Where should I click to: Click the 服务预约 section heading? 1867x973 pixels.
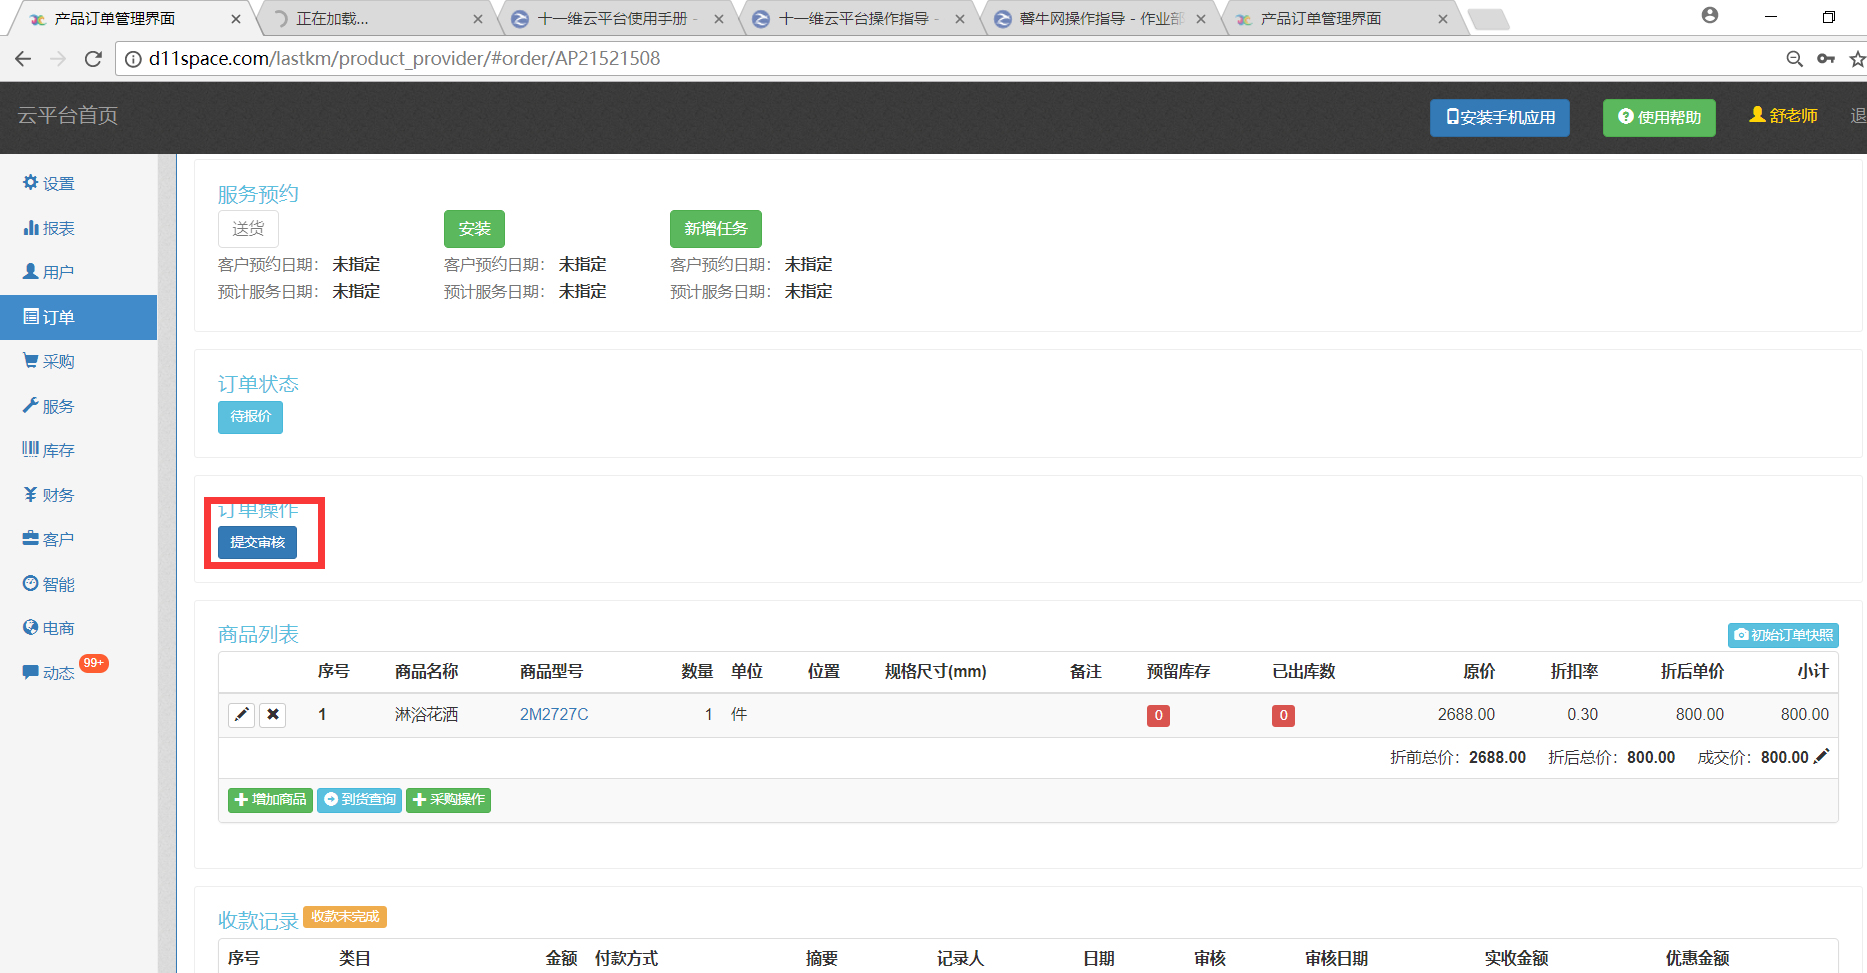pos(258,194)
